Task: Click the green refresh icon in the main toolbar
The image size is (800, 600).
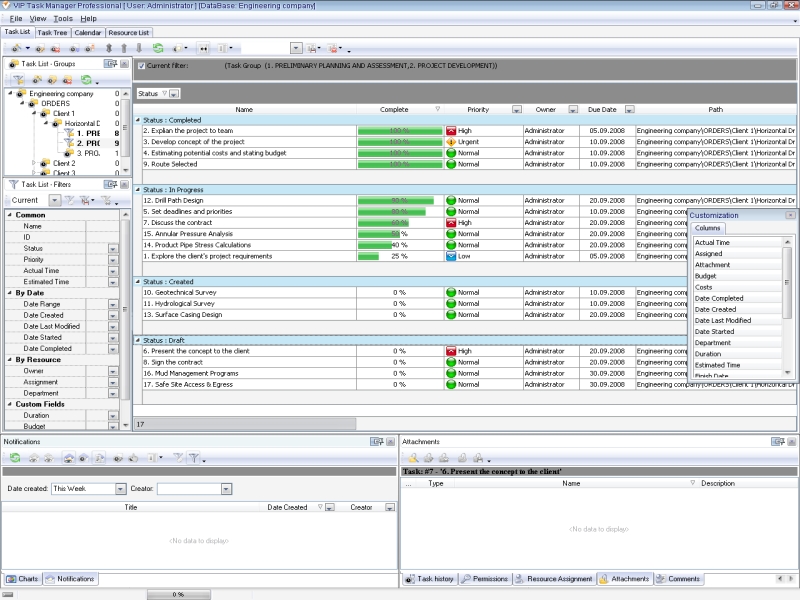Action: [x=158, y=48]
